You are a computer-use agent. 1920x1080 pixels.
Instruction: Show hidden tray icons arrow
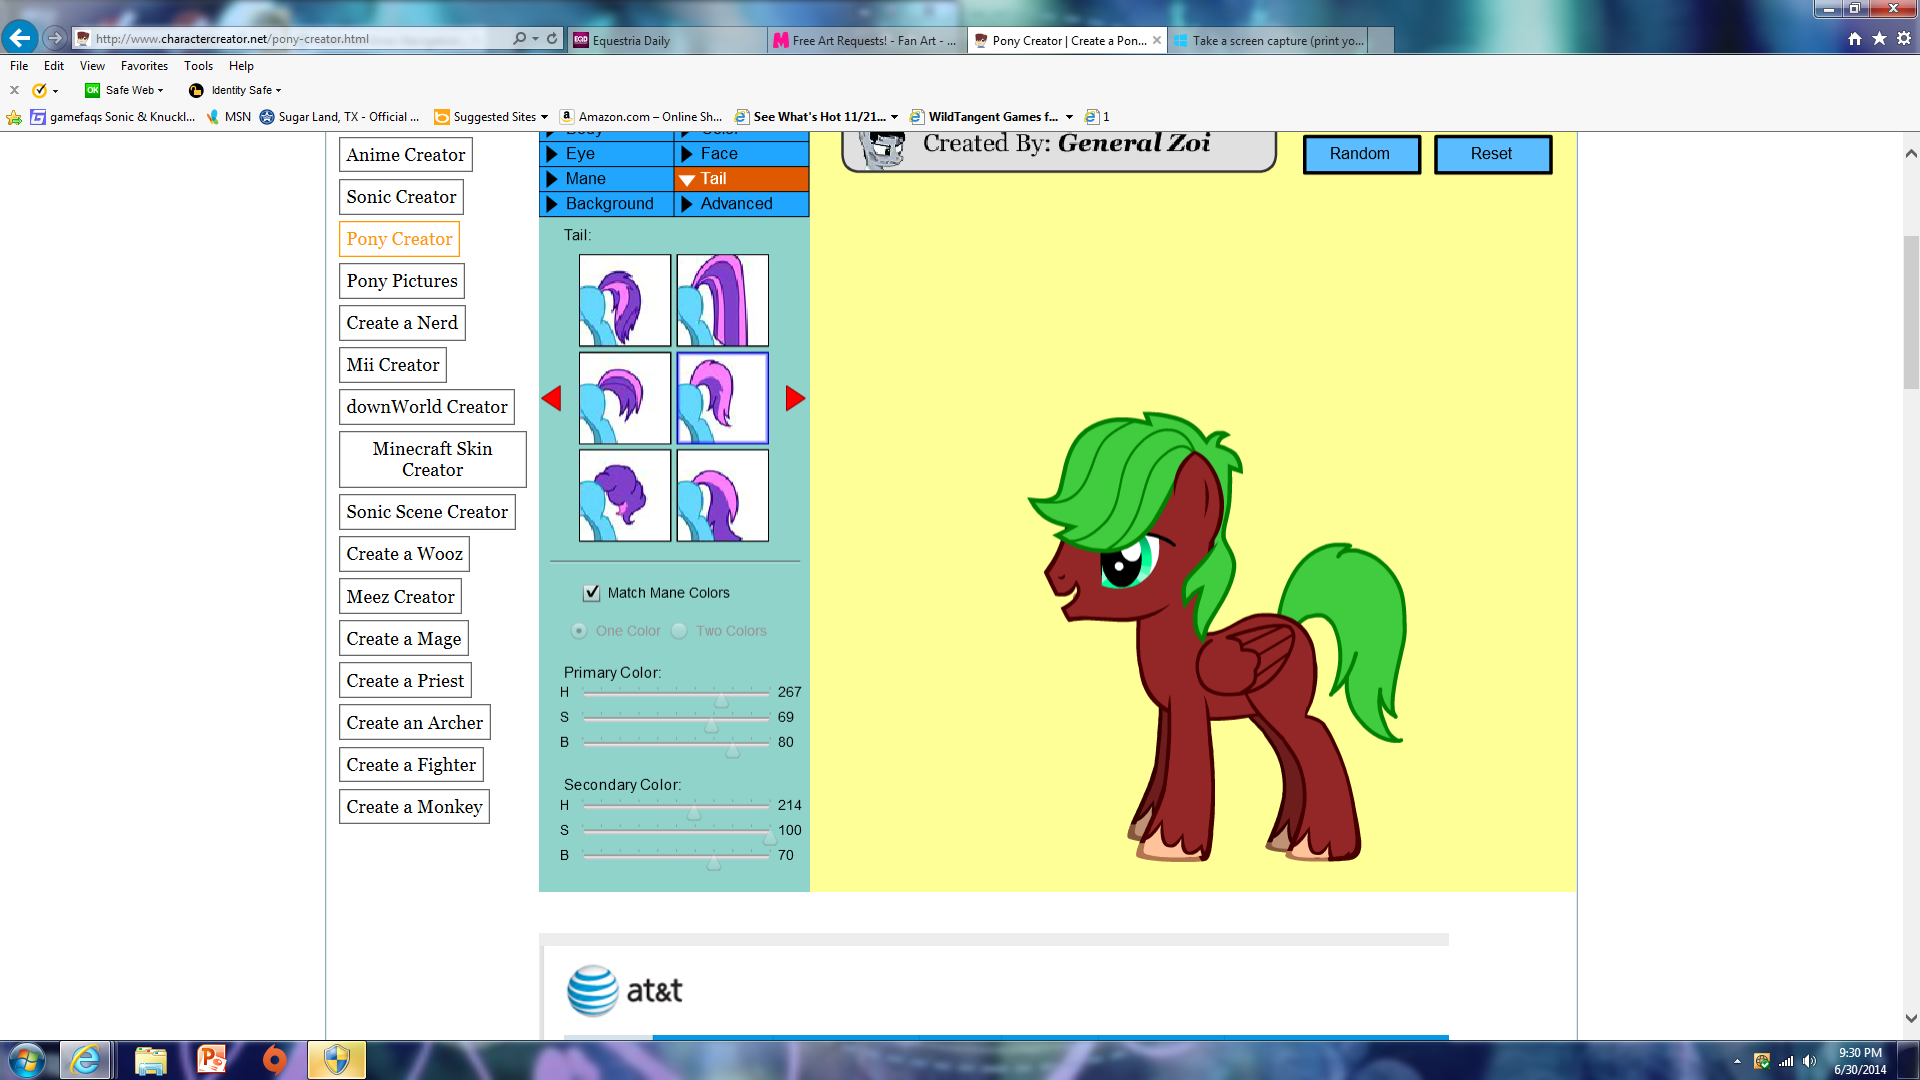(1737, 1061)
